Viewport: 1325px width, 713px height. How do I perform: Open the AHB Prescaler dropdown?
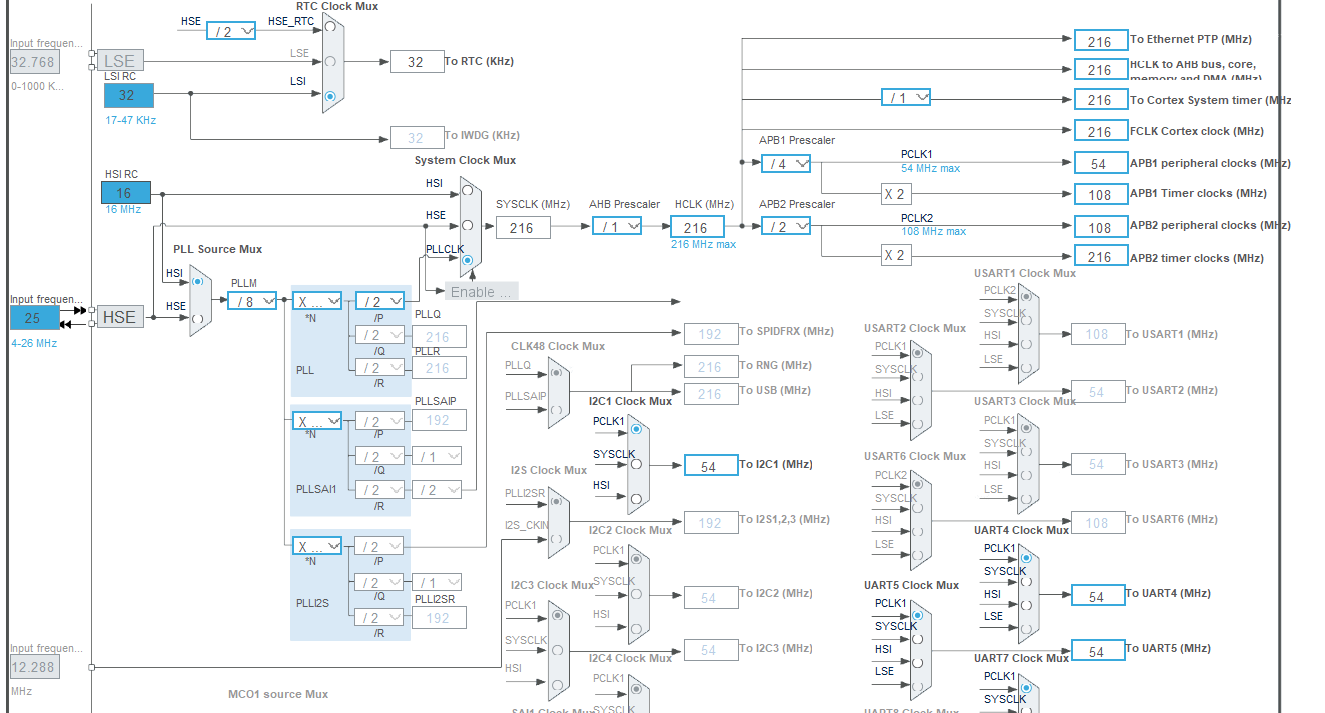(x=617, y=227)
